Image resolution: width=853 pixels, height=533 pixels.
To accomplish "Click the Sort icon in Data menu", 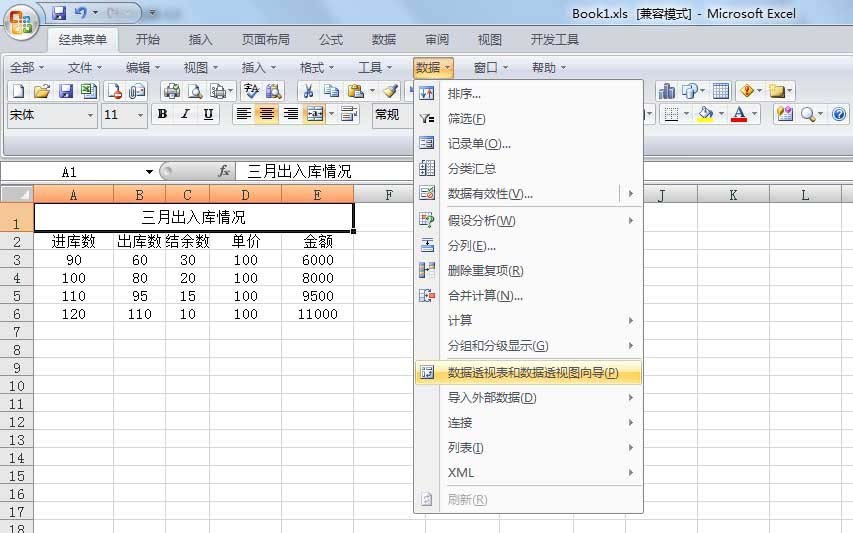I will pyautogui.click(x=426, y=93).
